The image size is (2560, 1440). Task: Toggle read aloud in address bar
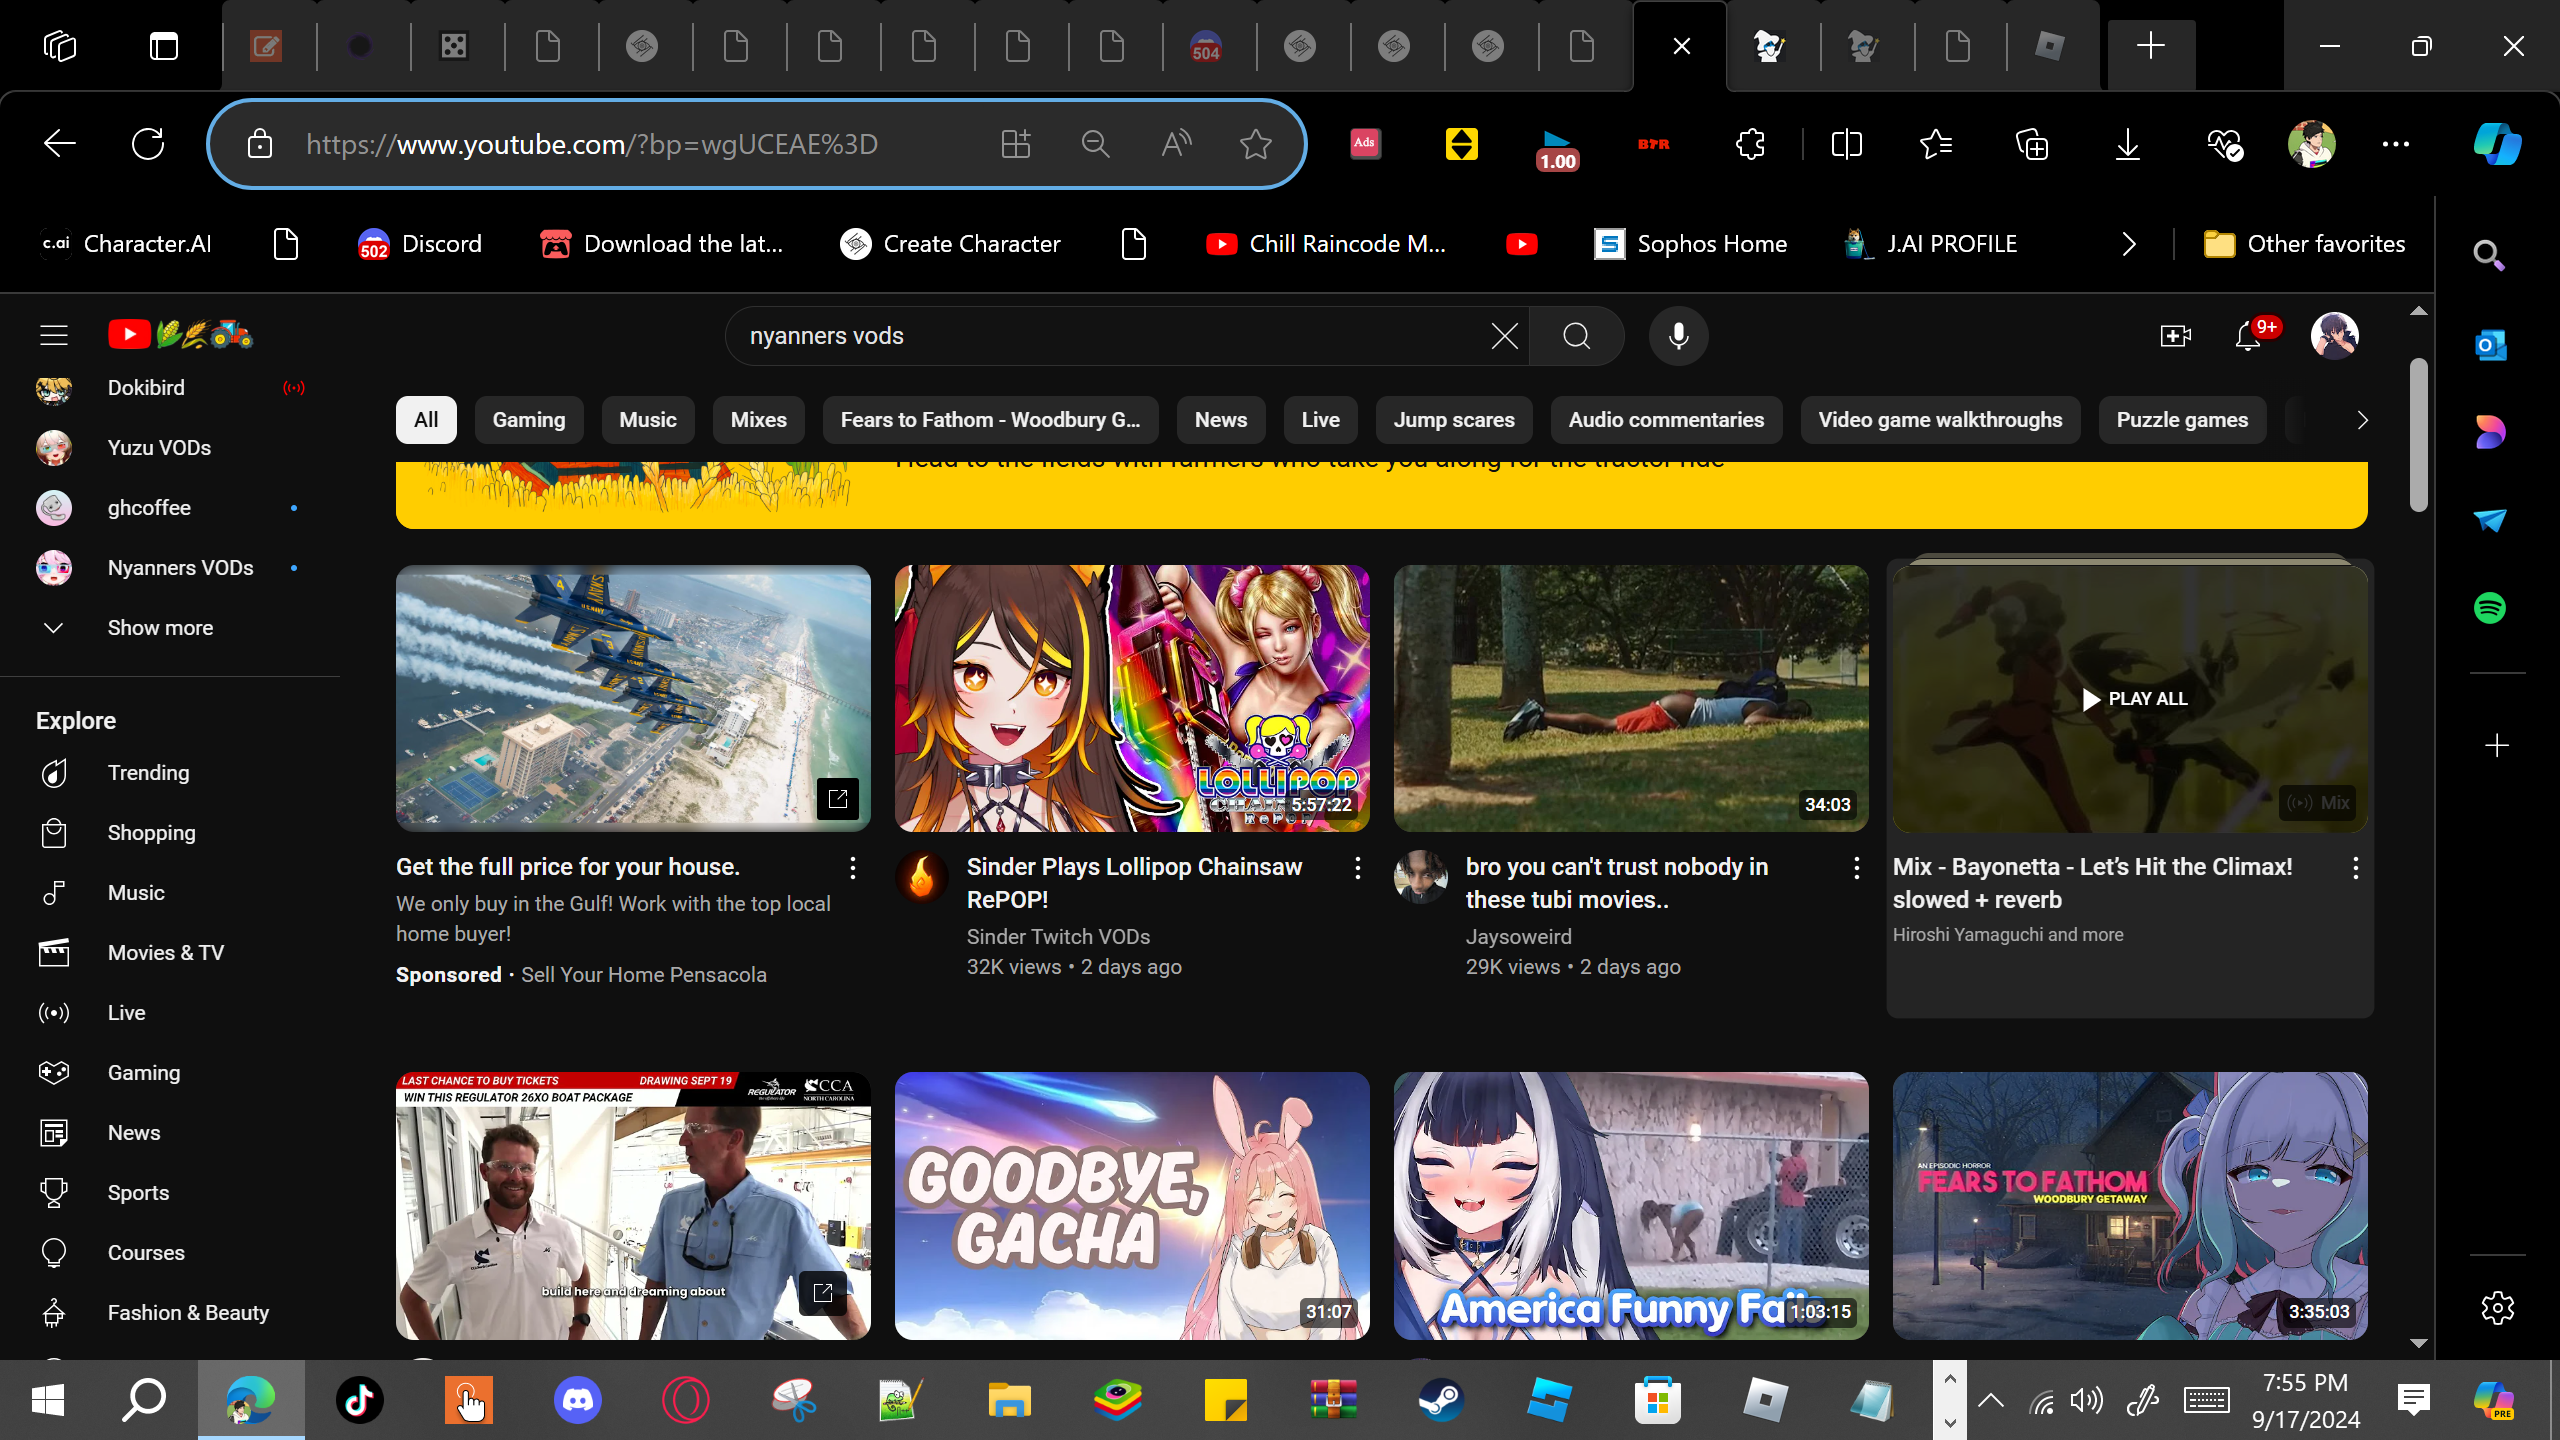1176,144
